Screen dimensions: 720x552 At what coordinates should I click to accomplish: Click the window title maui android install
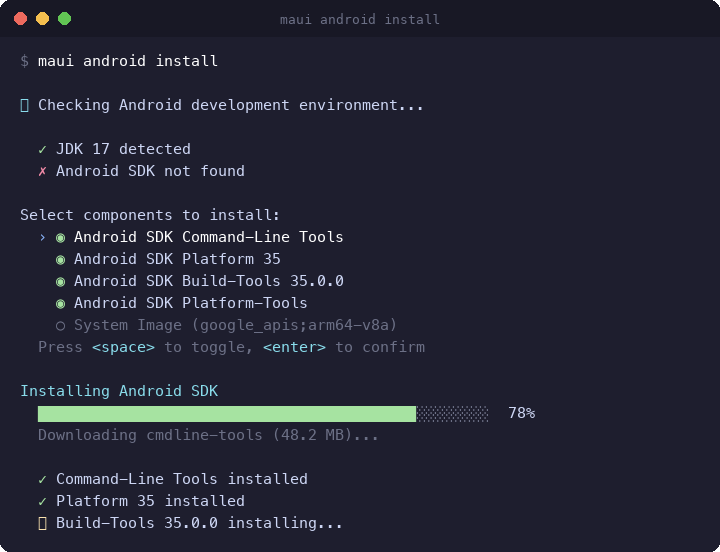(x=360, y=19)
